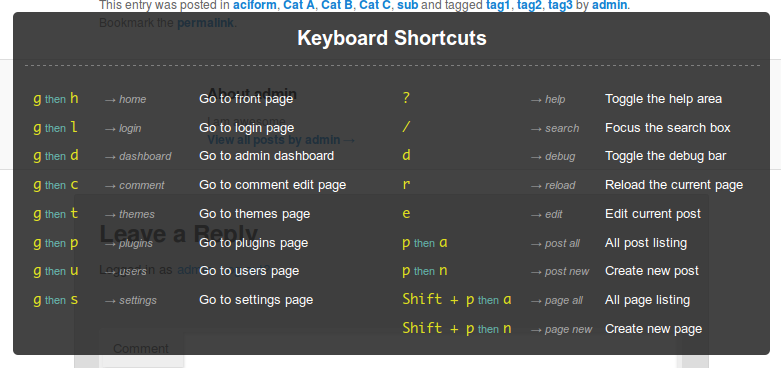Click the 'Shift + p then n' combo
The width and height of the screenshot is (781, 368).
coord(457,328)
